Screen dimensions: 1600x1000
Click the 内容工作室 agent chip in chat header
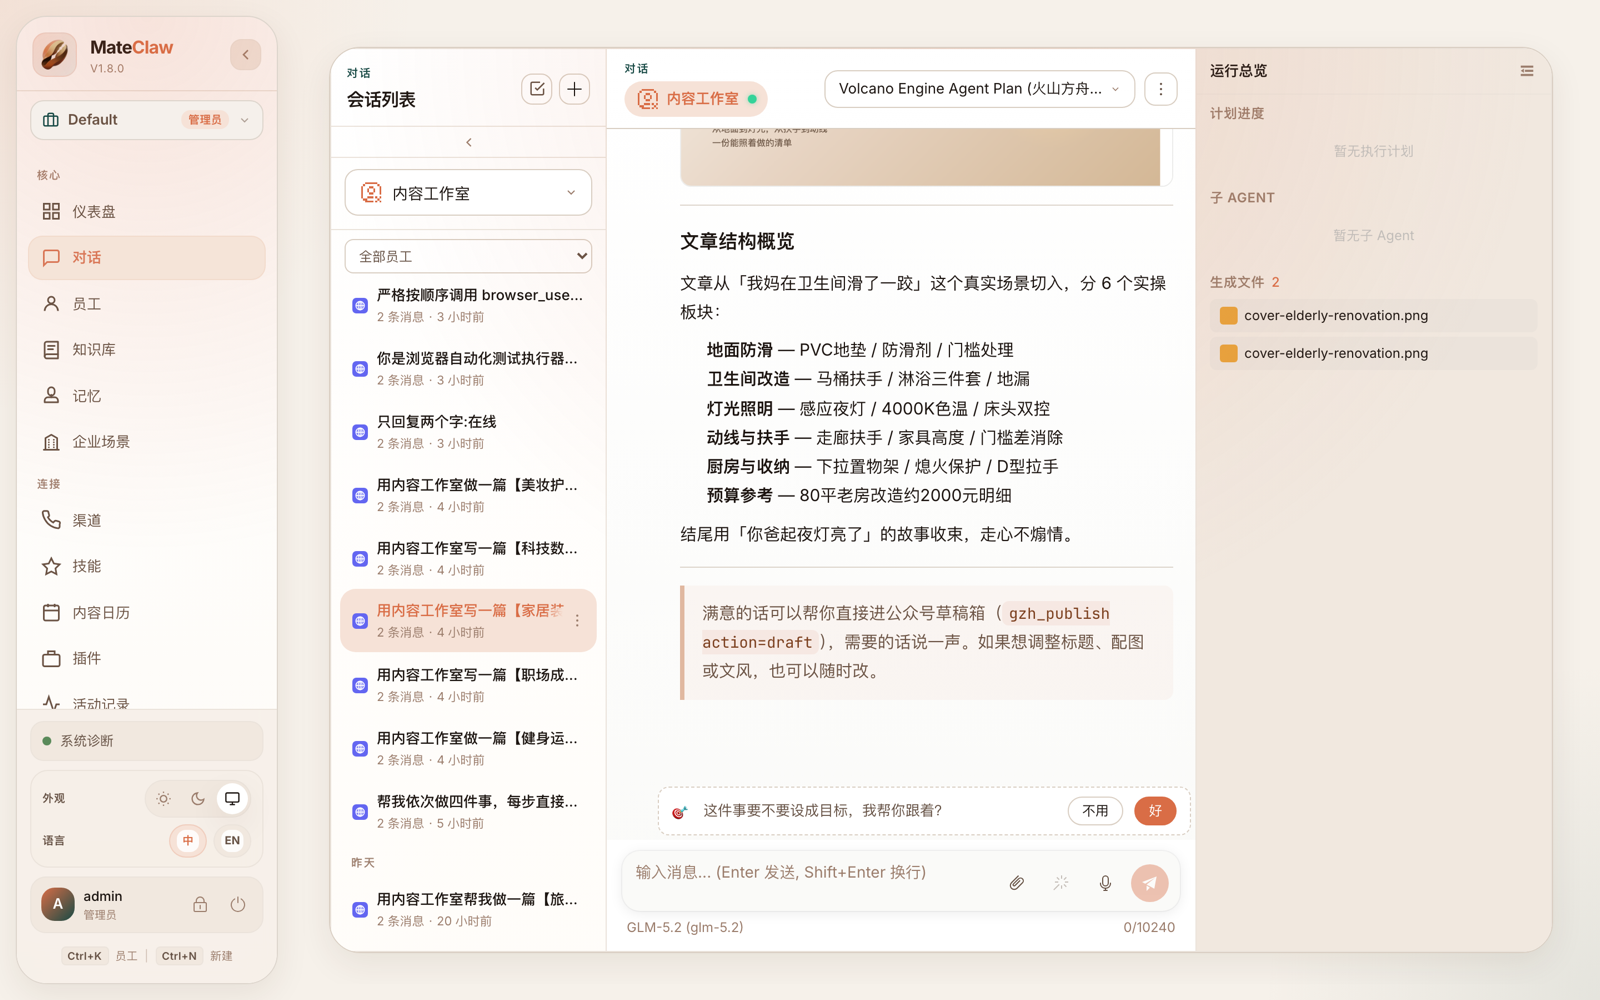pos(696,99)
